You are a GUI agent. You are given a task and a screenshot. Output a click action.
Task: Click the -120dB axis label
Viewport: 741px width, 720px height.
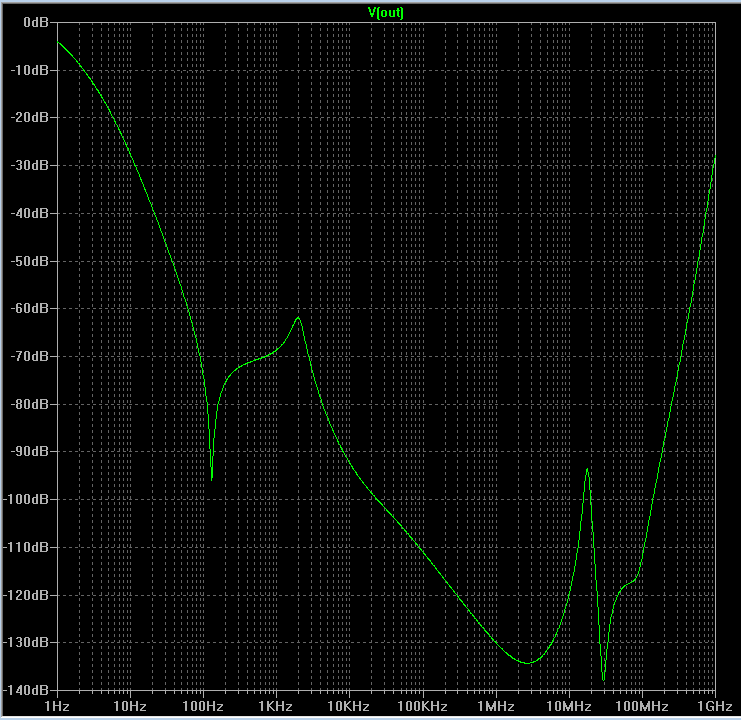tap(26, 595)
